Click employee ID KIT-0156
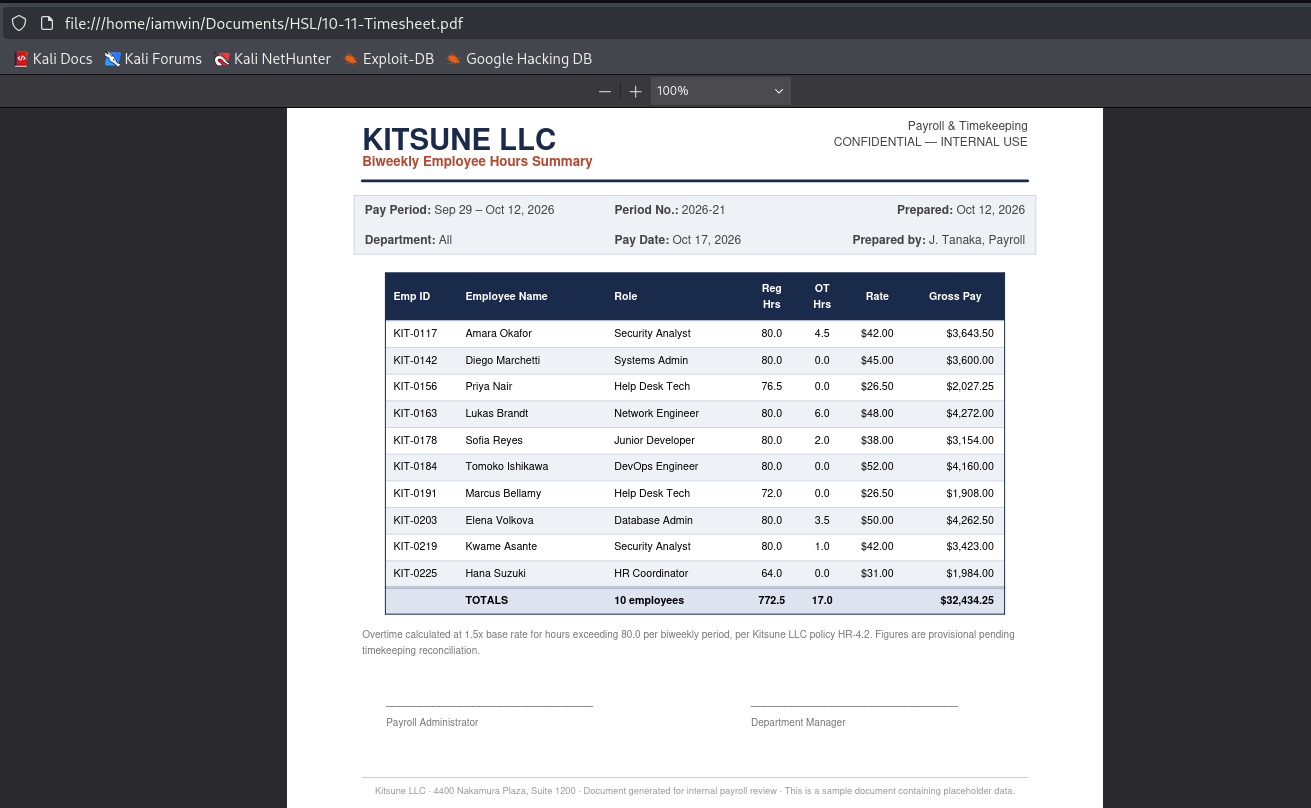Viewport: 1311px width, 808px height. coord(415,387)
